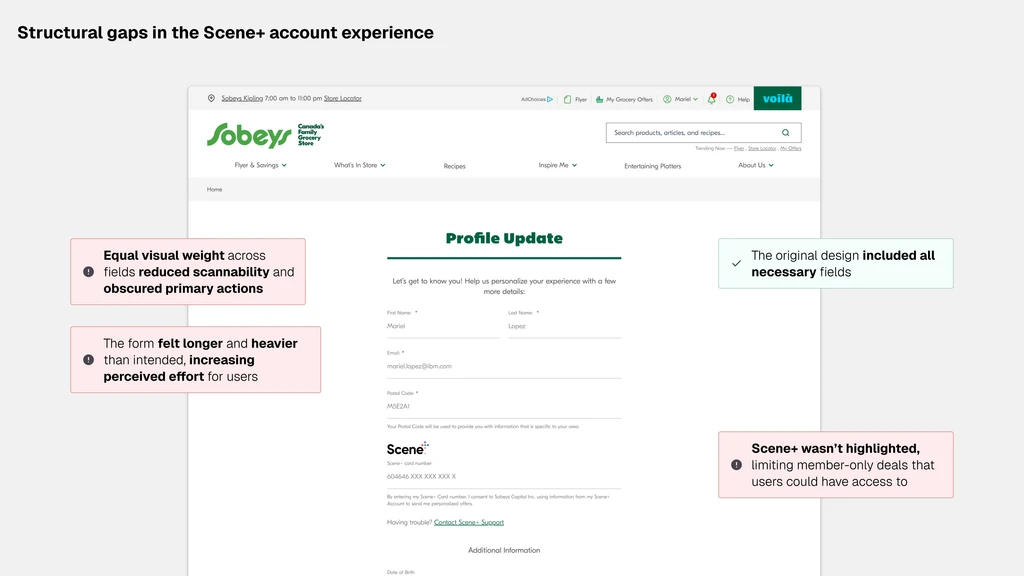Click the search magnifying glass icon

click(x=786, y=132)
